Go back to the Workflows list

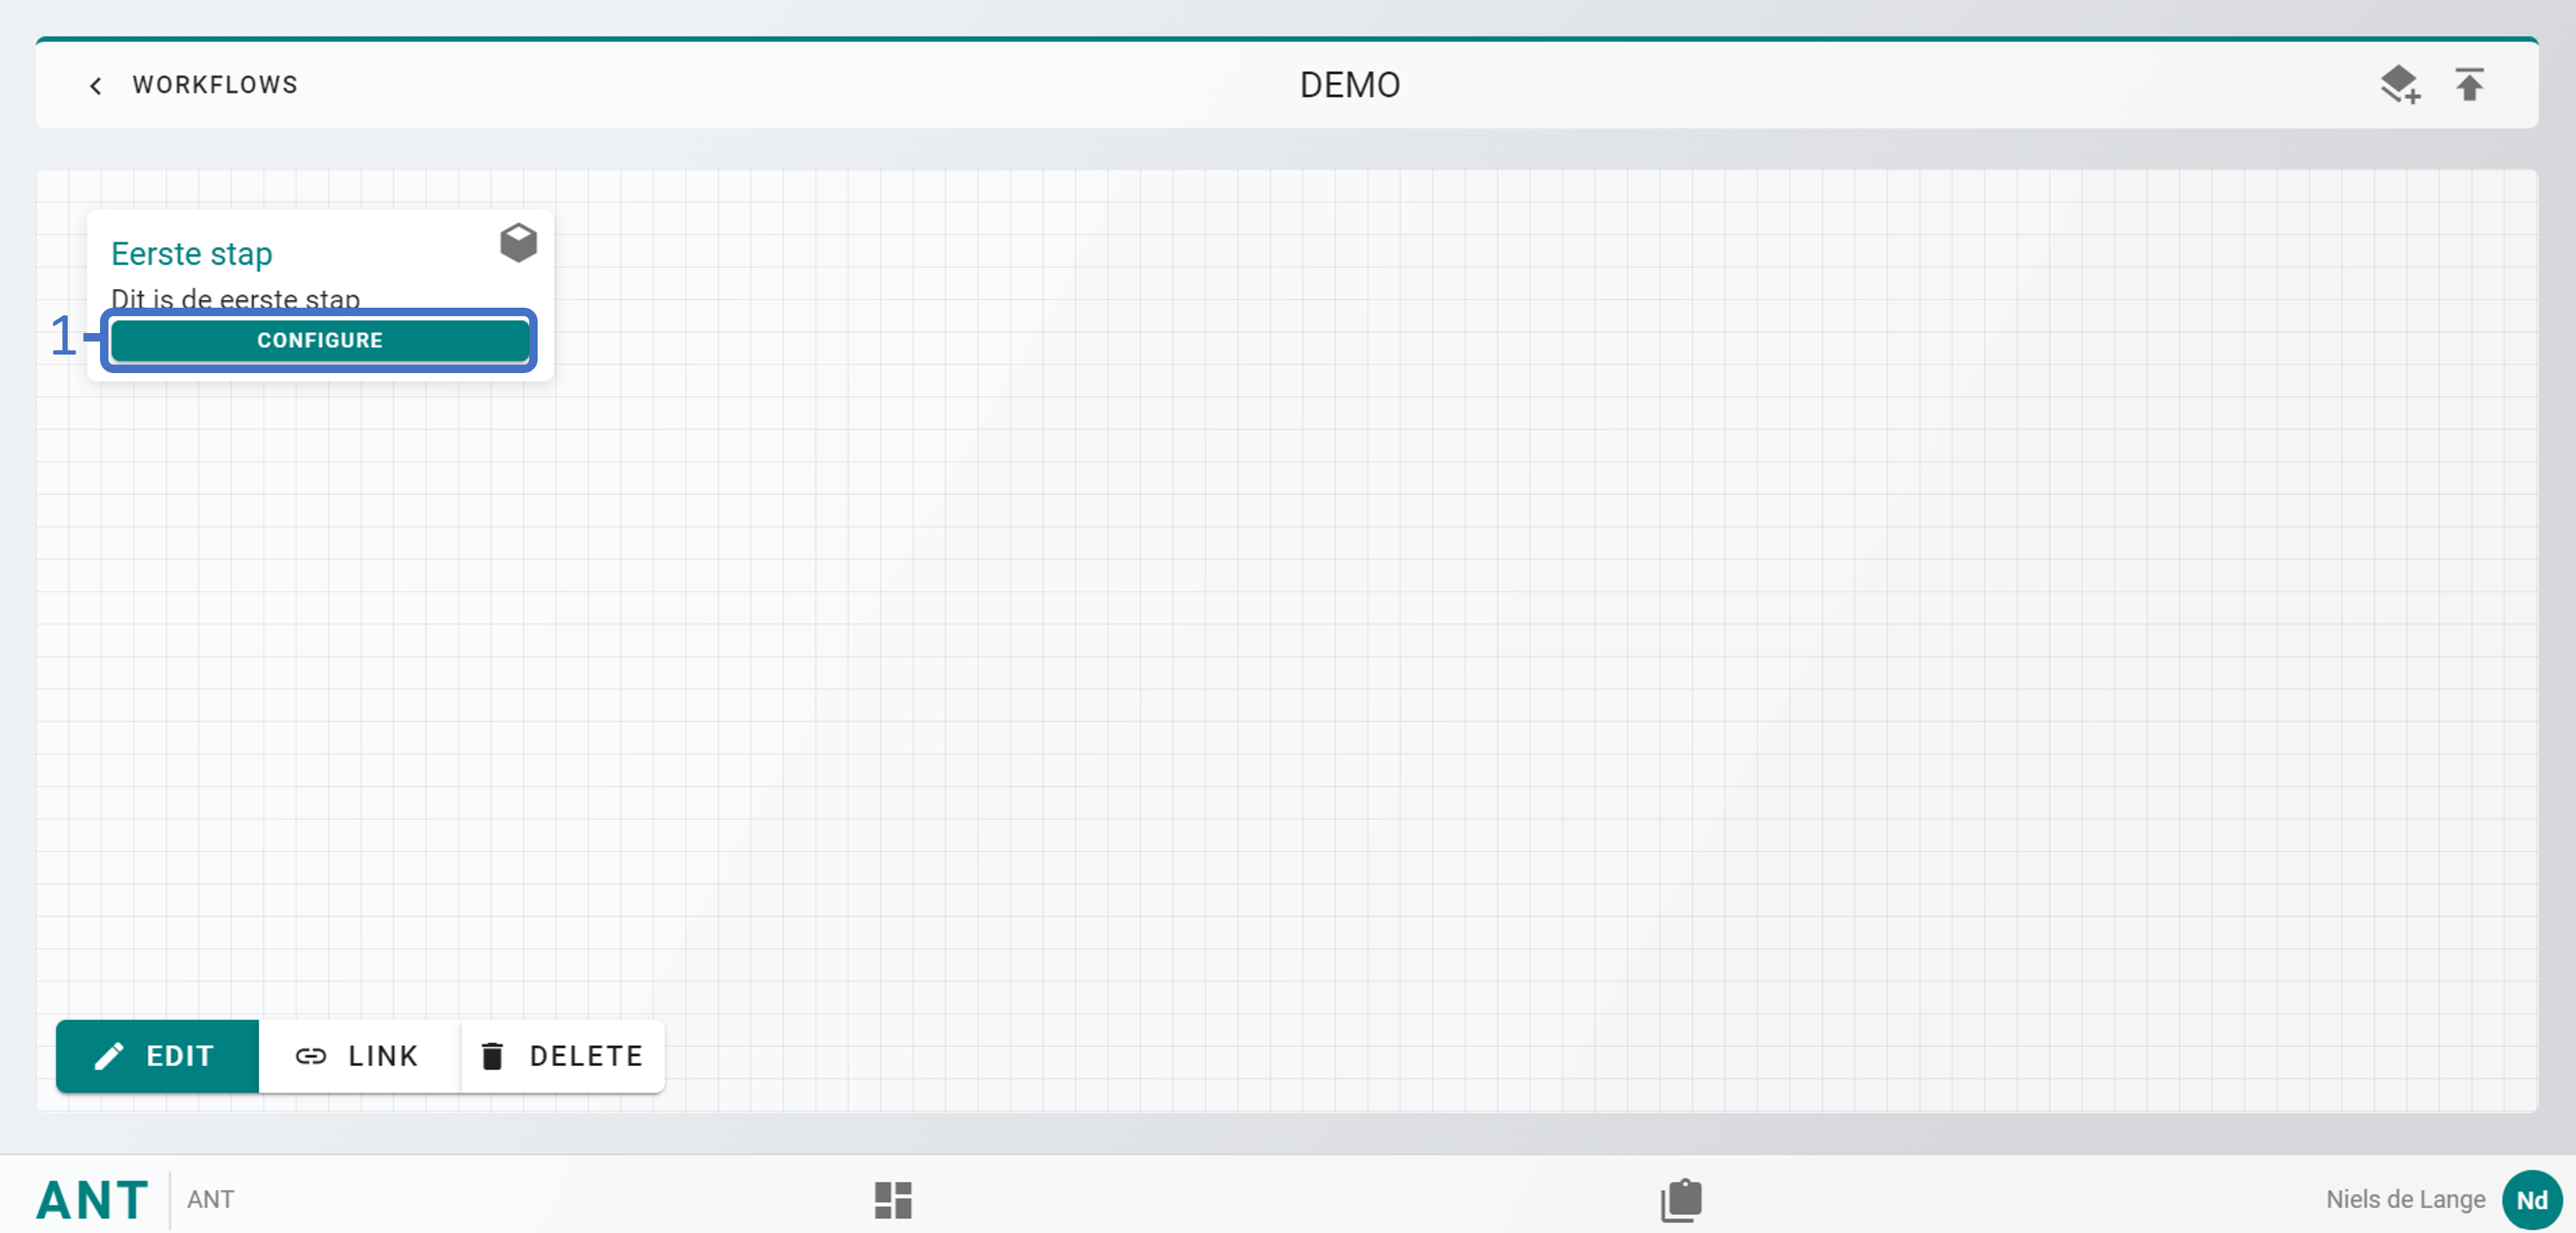pos(214,85)
